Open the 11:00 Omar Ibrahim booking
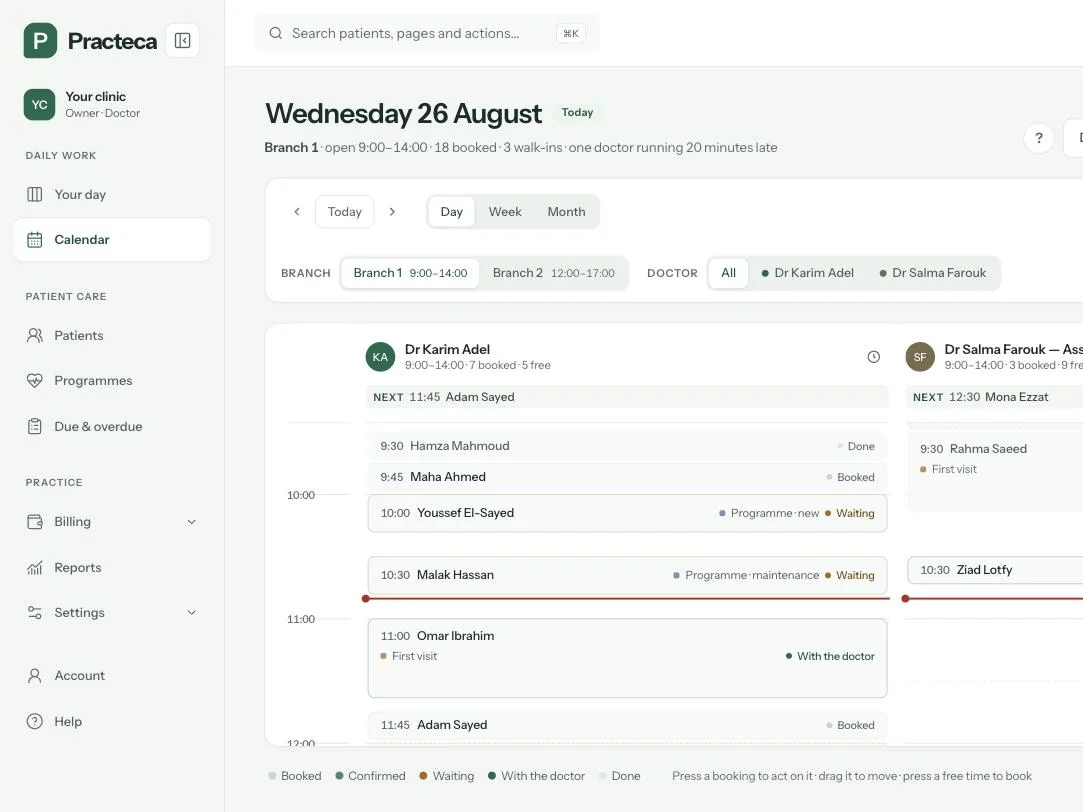The width and height of the screenshot is (1083, 812). (627, 658)
